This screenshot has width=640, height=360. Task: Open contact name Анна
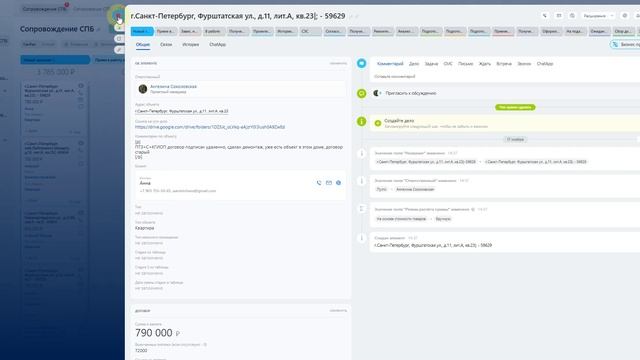(x=145, y=183)
